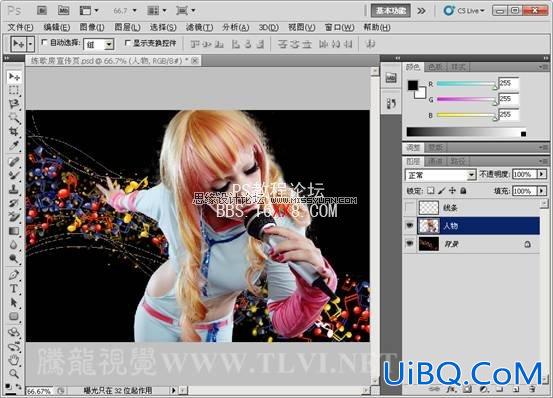Select the Polygonal Lasso tool
This screenshot has height=398, width=553.
click(14, 104)
